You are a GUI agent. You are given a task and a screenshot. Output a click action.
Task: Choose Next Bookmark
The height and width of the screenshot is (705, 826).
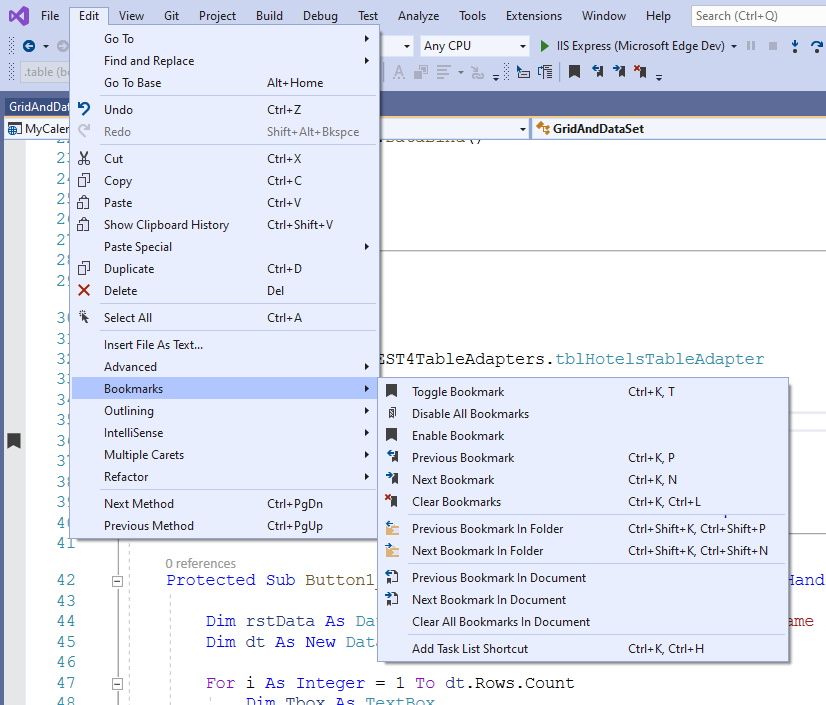point(583,480)
